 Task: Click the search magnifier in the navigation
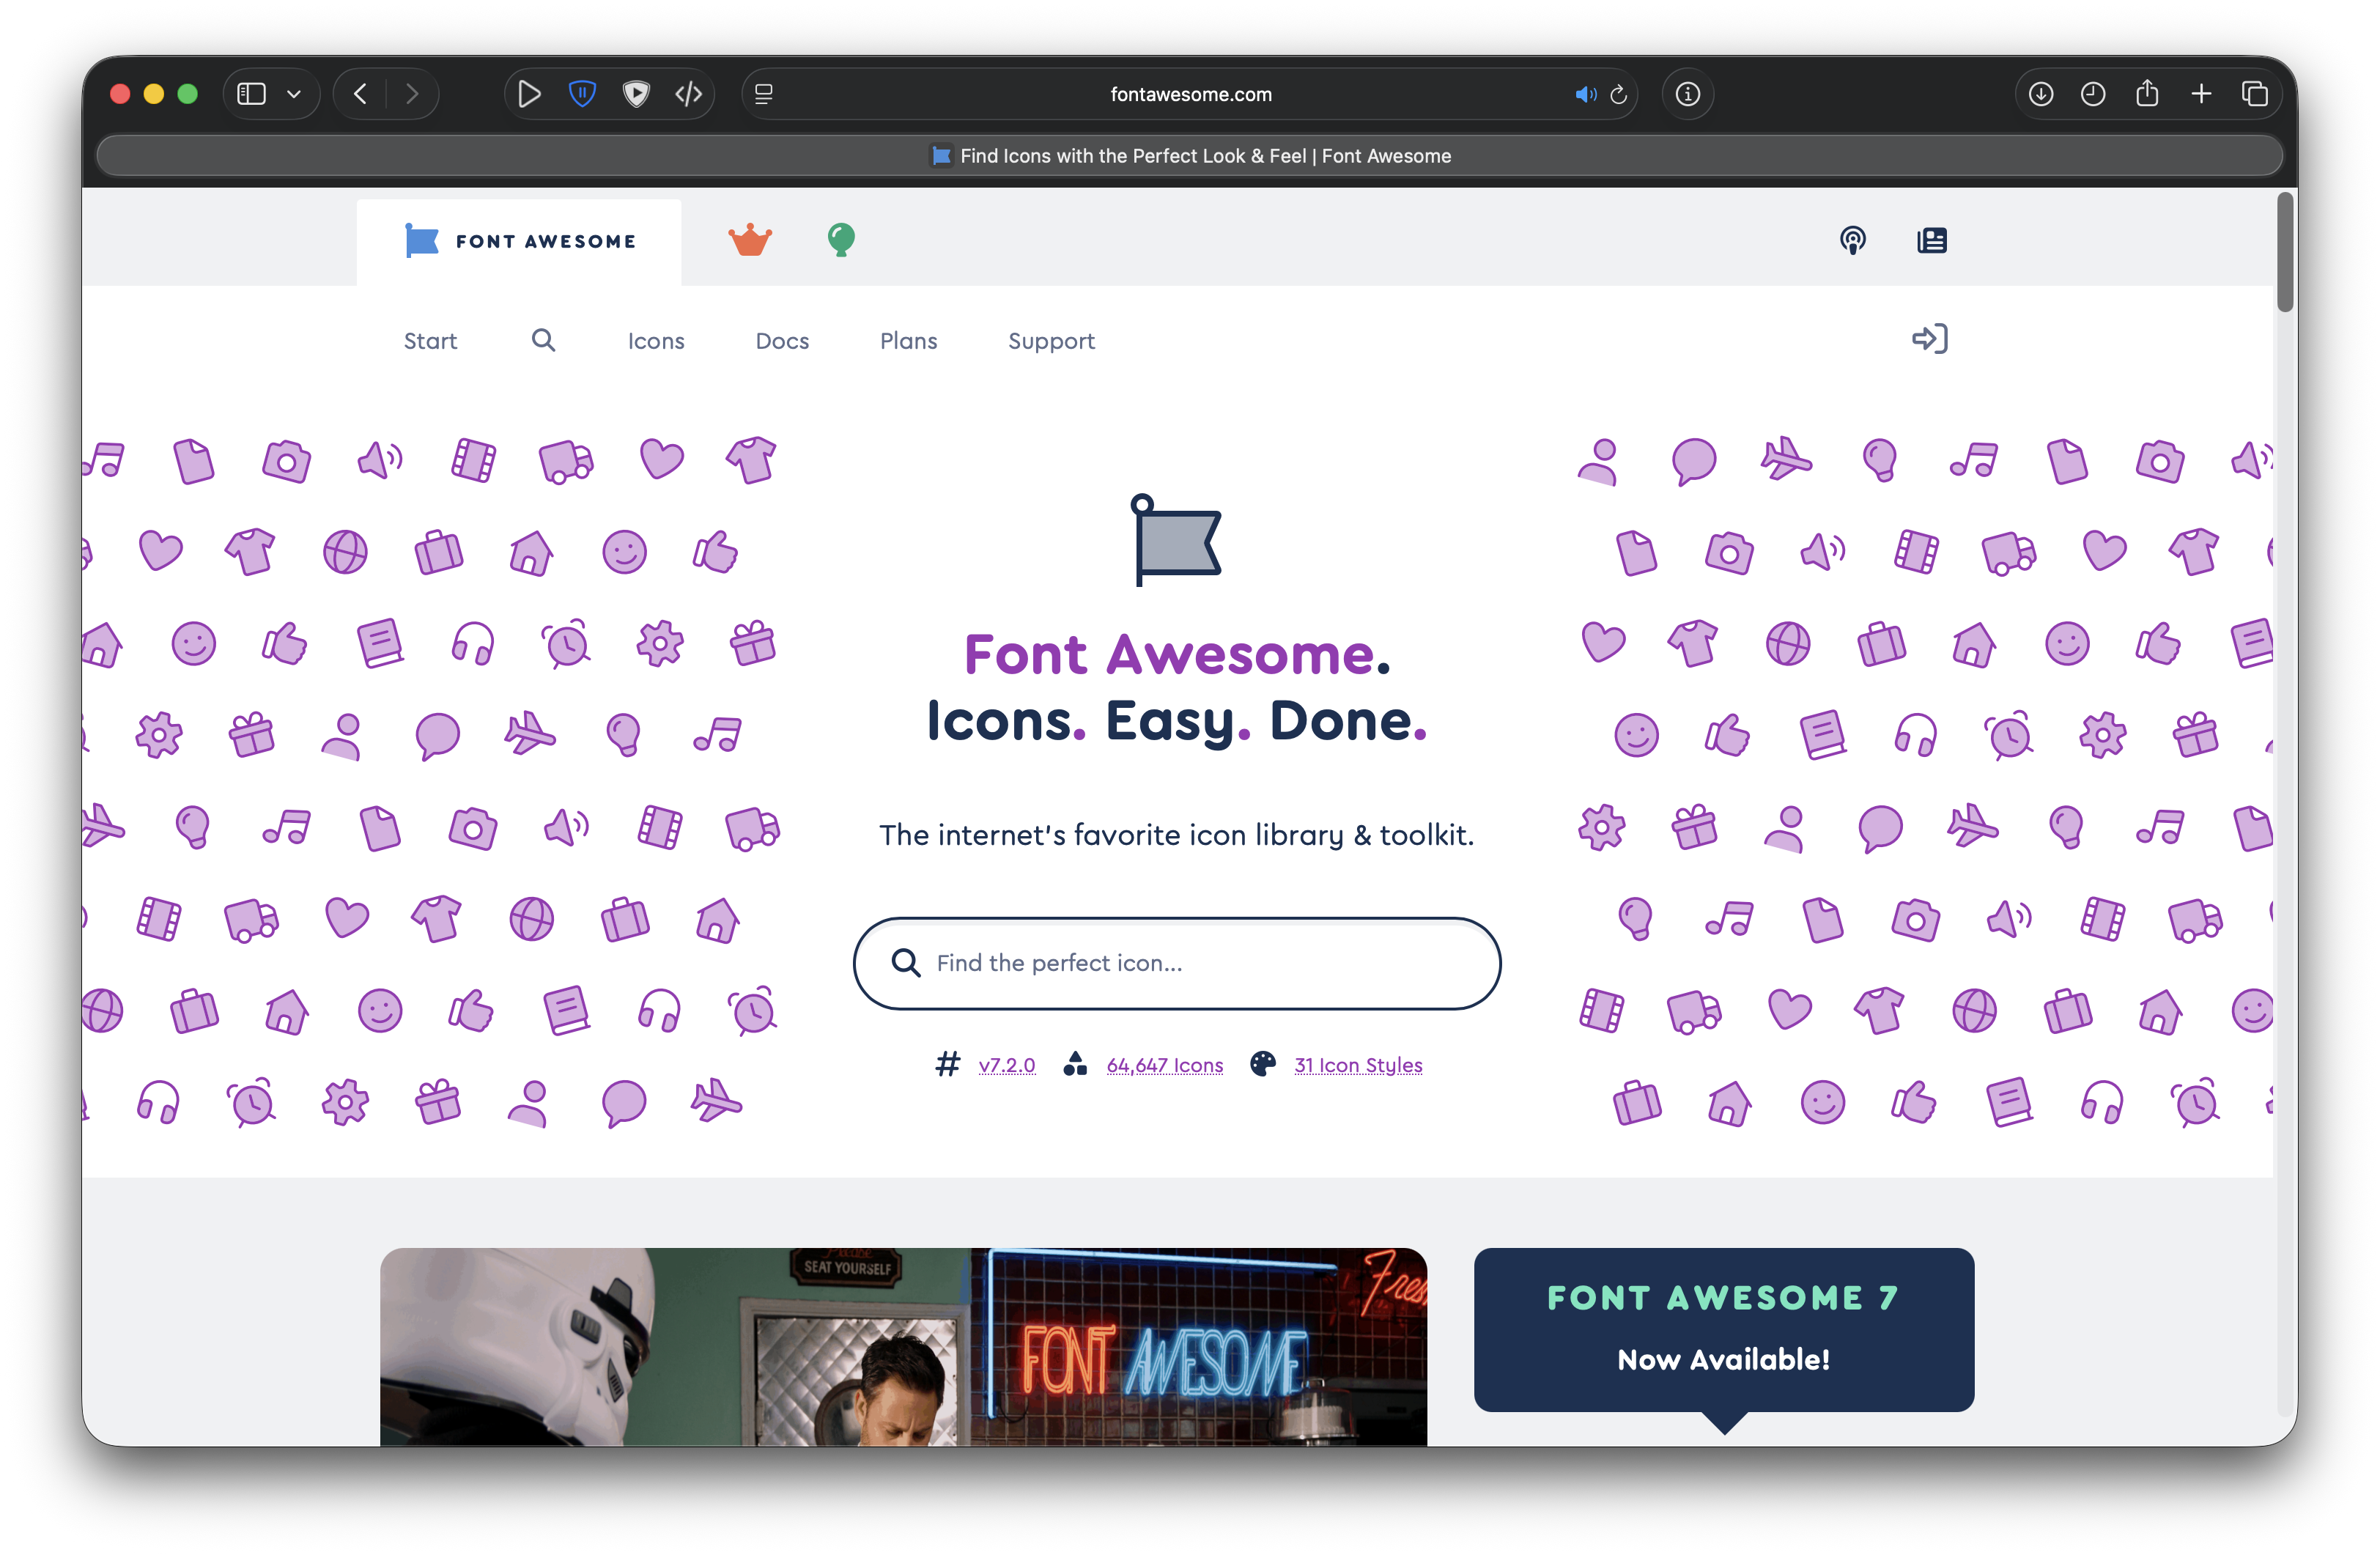[543, 340]
